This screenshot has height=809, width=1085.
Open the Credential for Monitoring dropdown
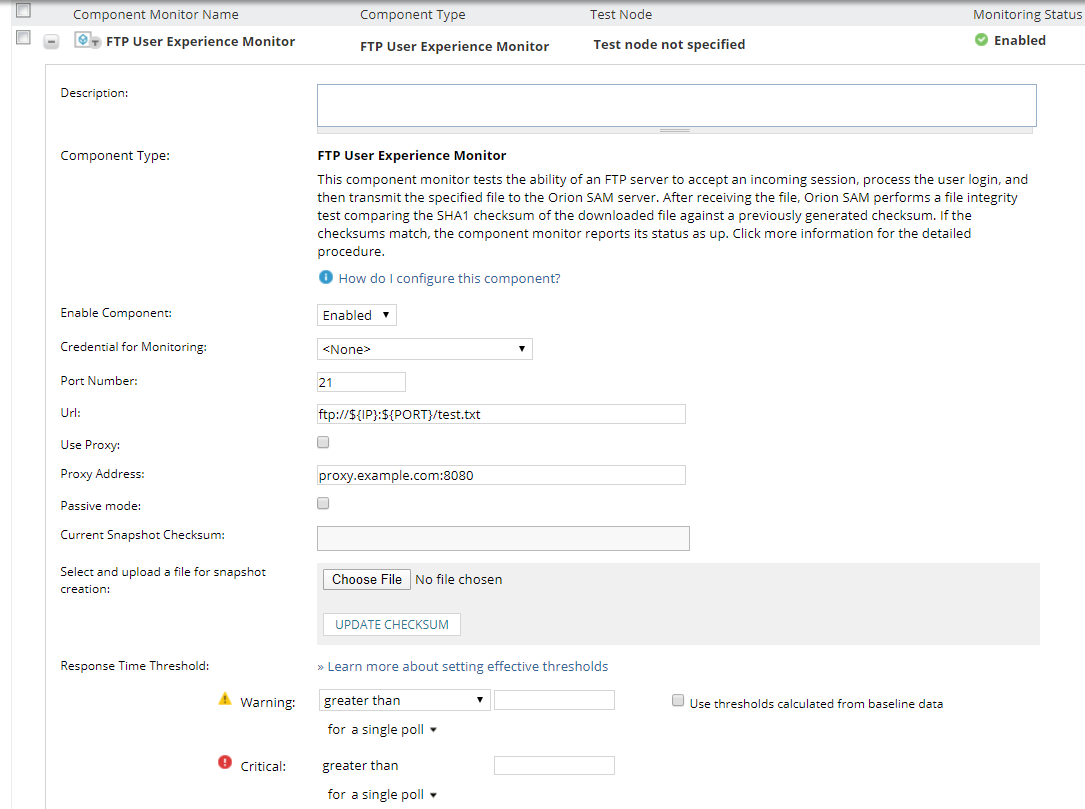[424, 349]
